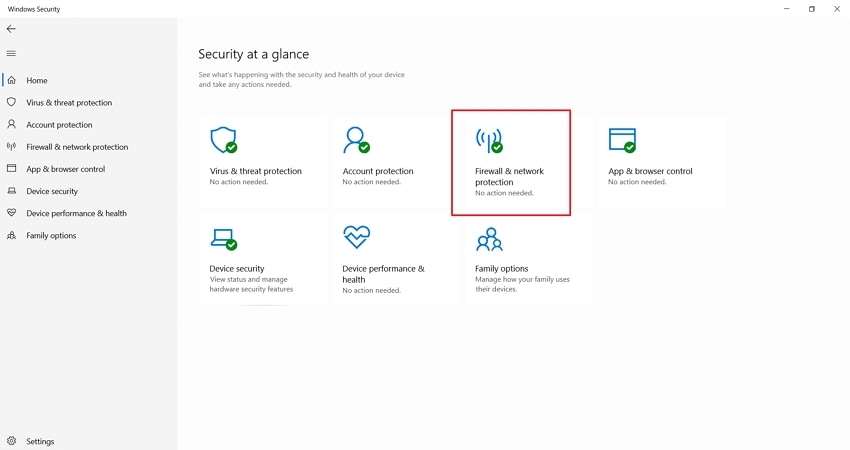This screenshot has width=850, height=450.
Task: Click the family icon beside Family options in sidebar
Action: 11,235
